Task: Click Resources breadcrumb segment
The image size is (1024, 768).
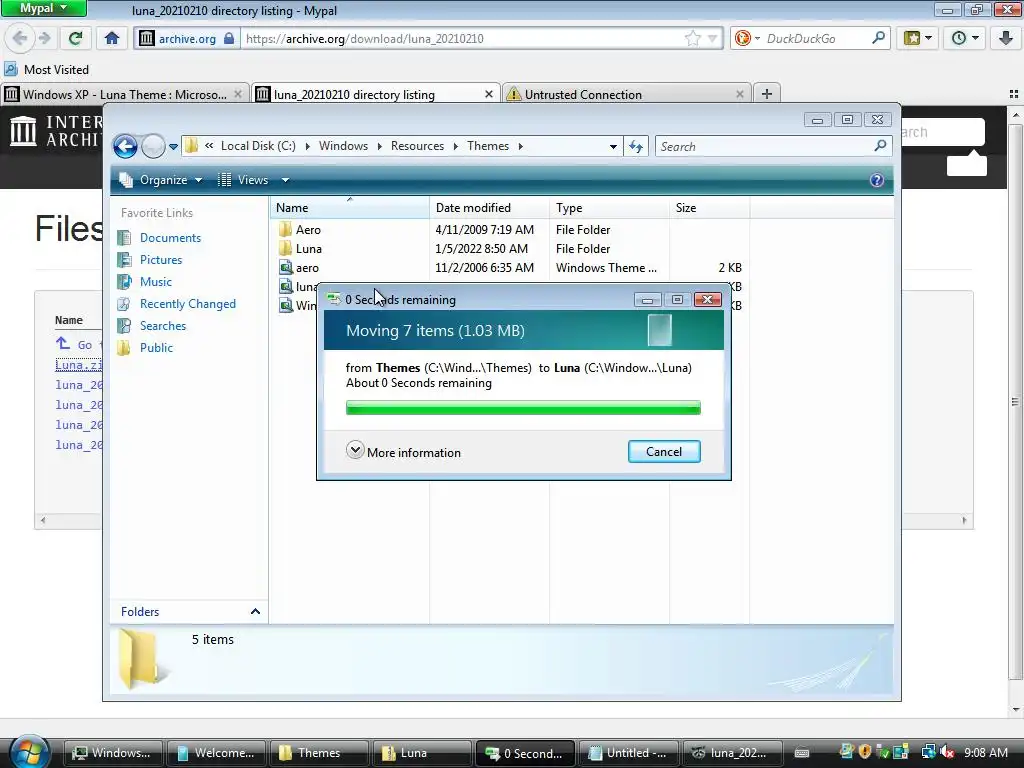Action: [x=417, y=146]
